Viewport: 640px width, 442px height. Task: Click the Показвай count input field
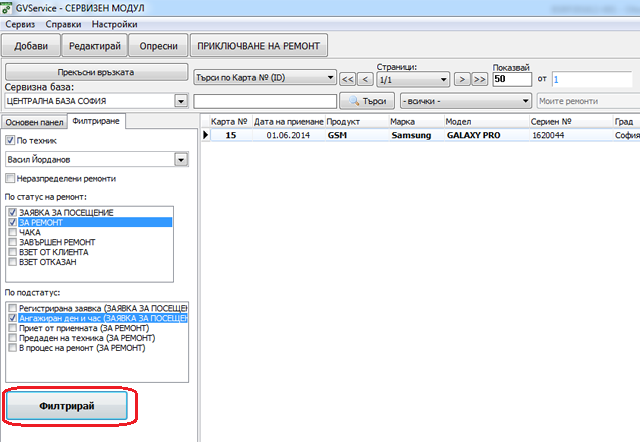(x=512, y=79)
